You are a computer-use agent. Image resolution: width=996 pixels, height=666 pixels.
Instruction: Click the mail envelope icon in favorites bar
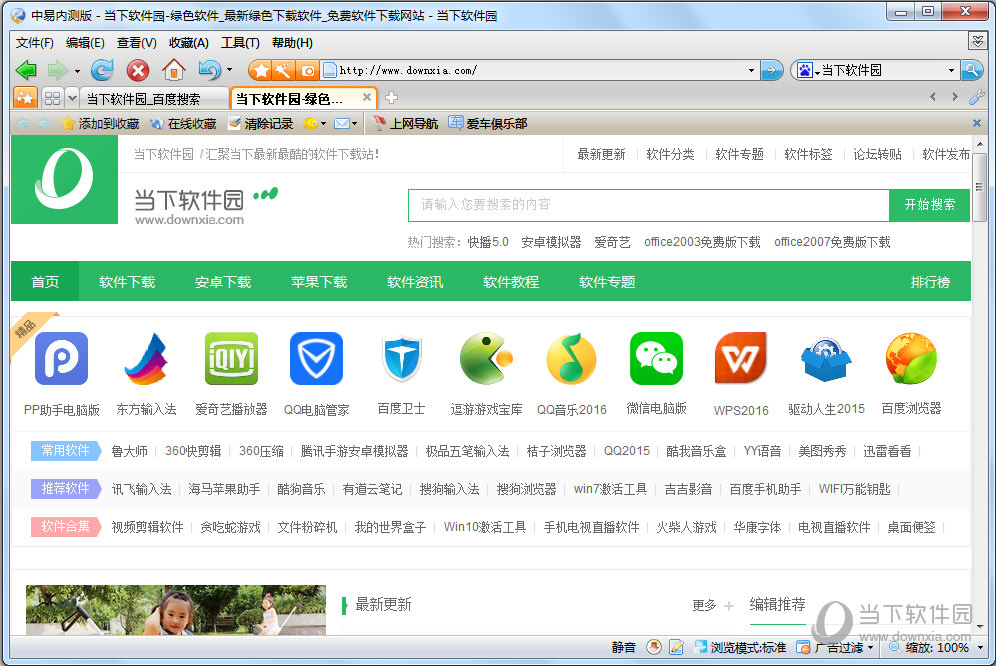(x=342, y=123)
